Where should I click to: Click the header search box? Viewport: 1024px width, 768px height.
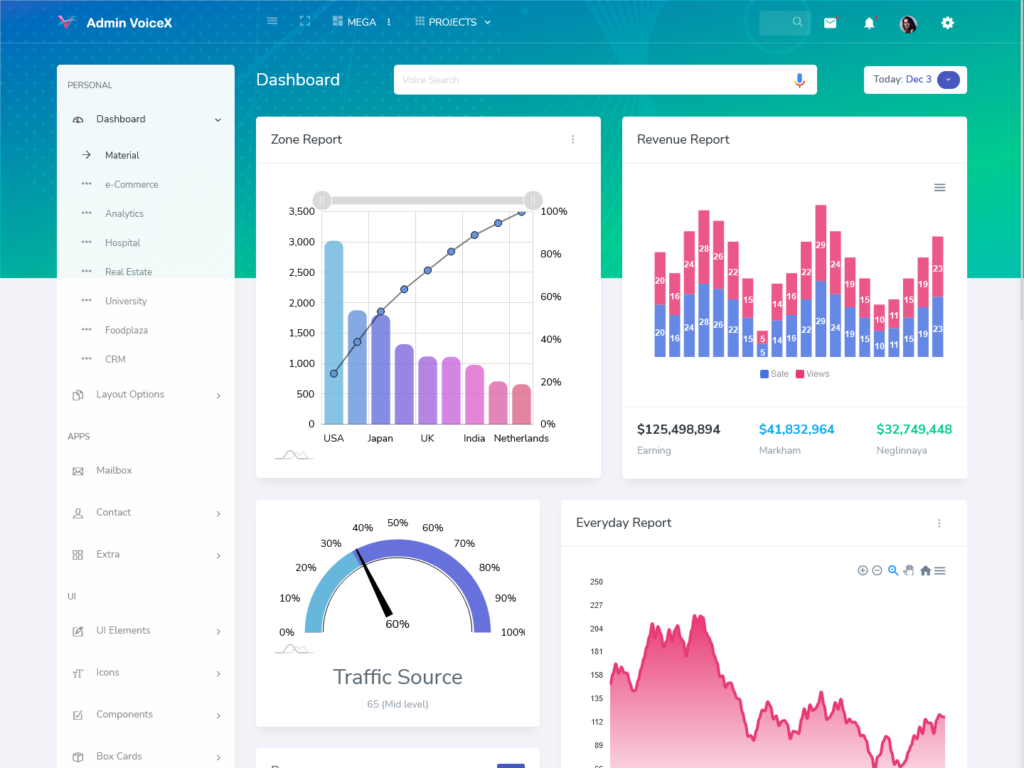tap(784, 22)
